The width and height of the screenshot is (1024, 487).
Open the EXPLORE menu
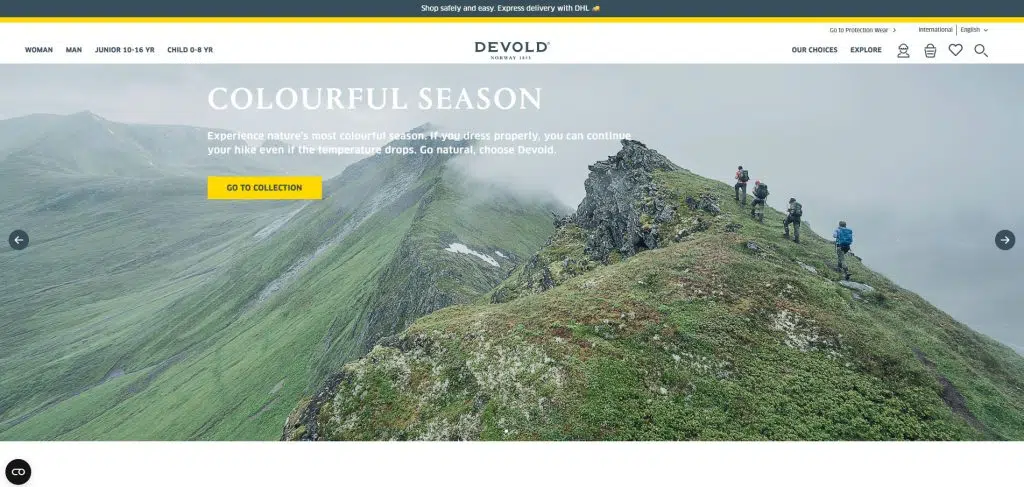pyautogui.click(x=866, y=50)
